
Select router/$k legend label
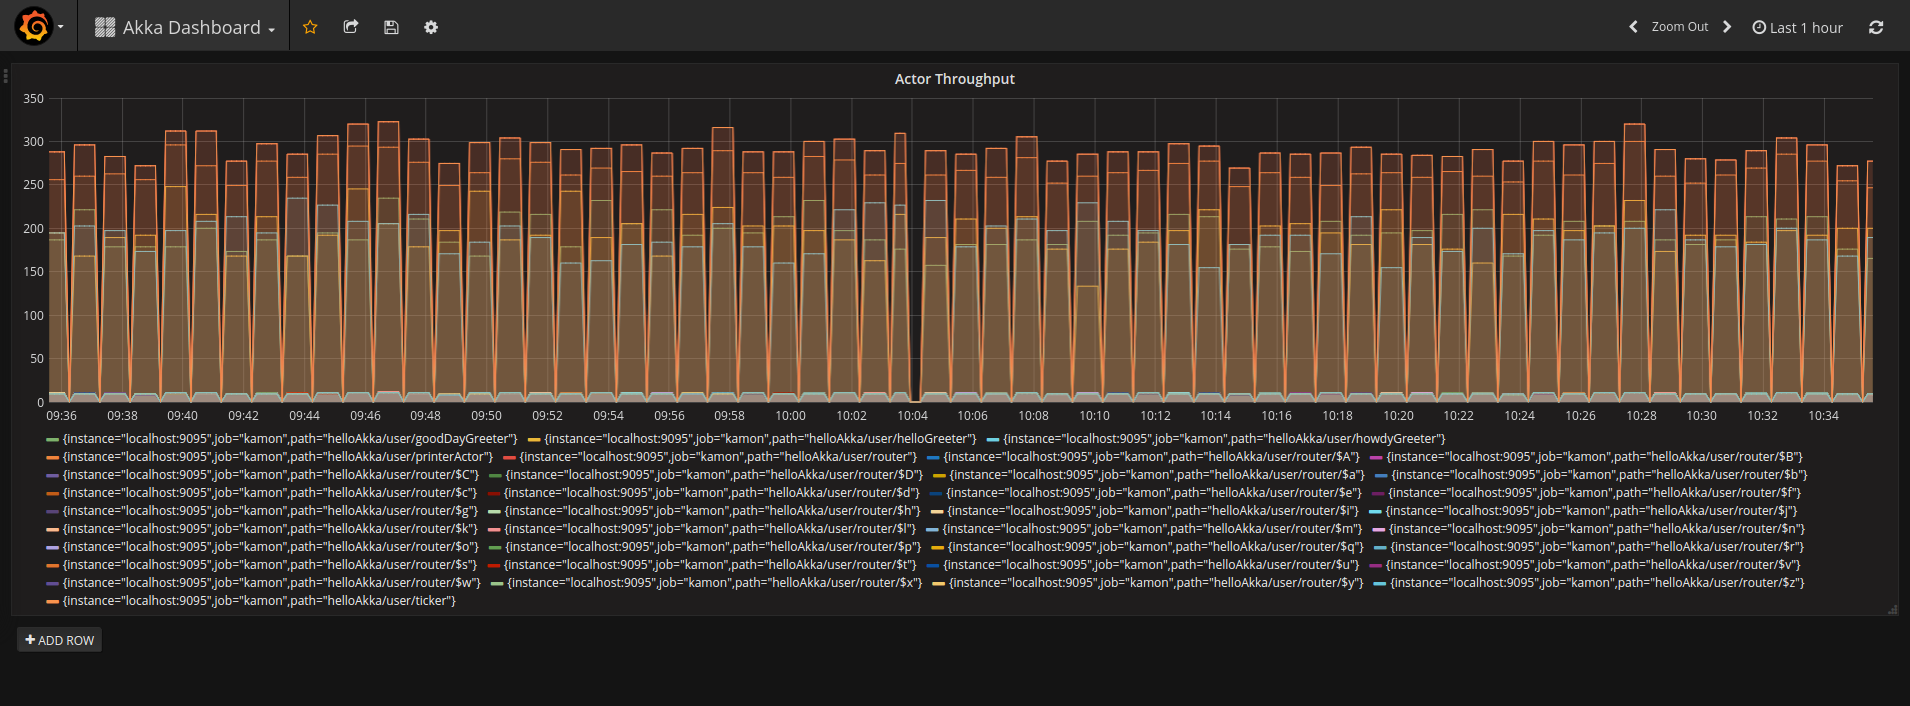point(270,529)
